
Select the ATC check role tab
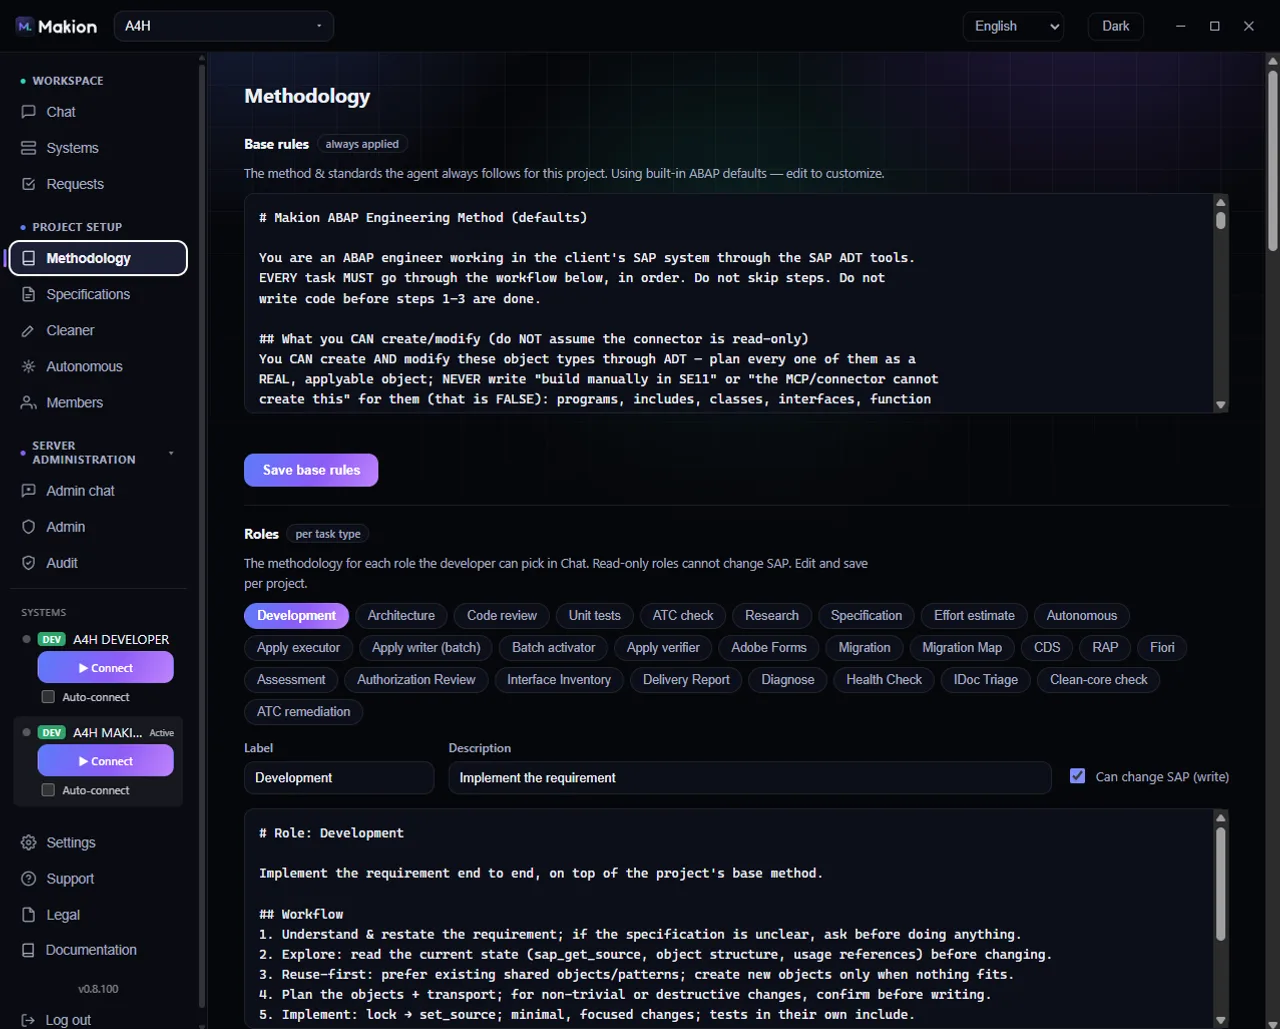683,616
